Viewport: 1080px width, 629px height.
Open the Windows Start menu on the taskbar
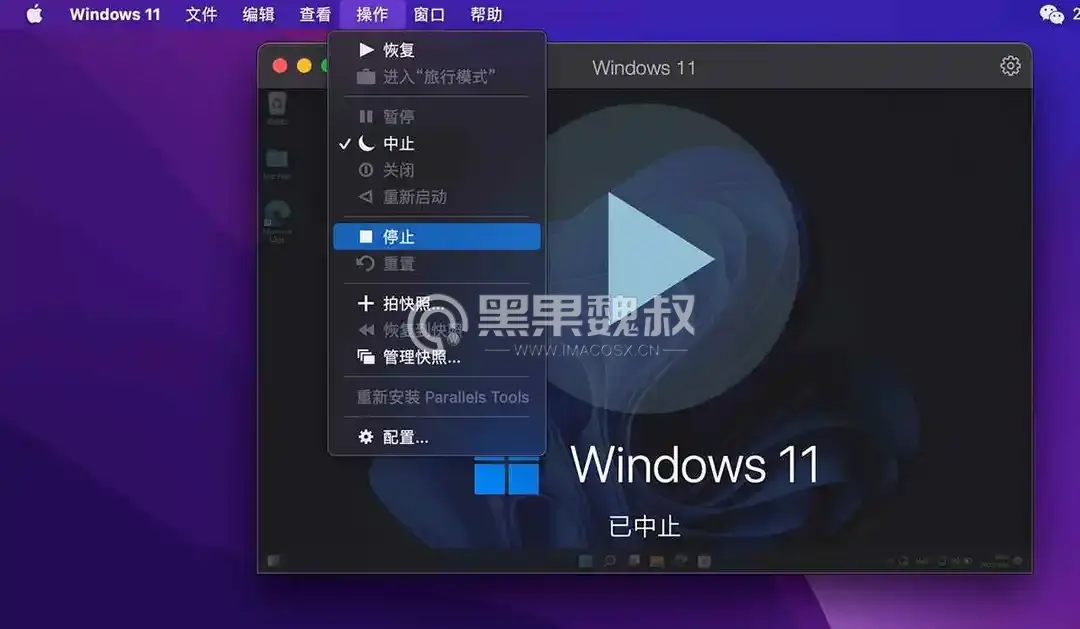tap(584, 562)
